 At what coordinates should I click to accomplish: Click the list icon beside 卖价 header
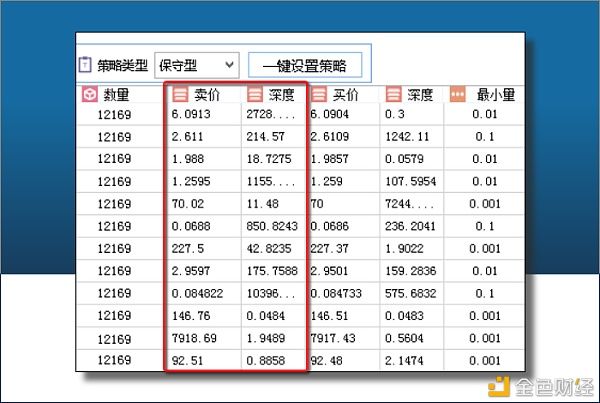pos(180,94)
